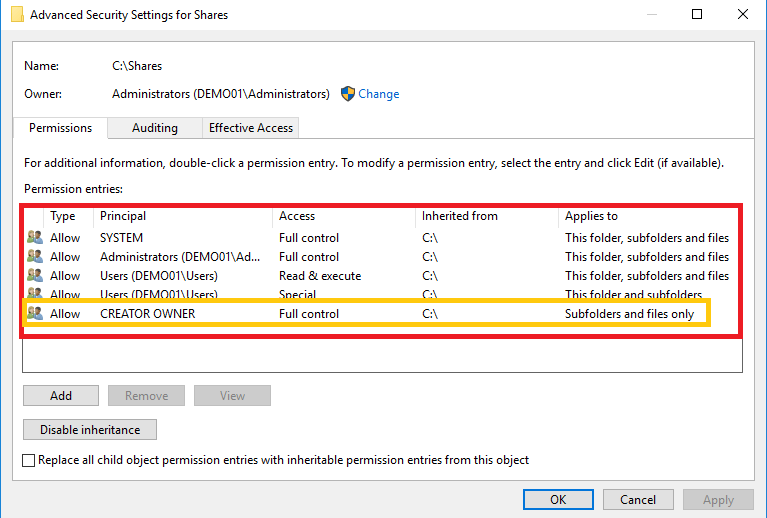The width and height of the screenshot is (767, 518).
Task: Click the View button
Action: click(x=232, y=395)
